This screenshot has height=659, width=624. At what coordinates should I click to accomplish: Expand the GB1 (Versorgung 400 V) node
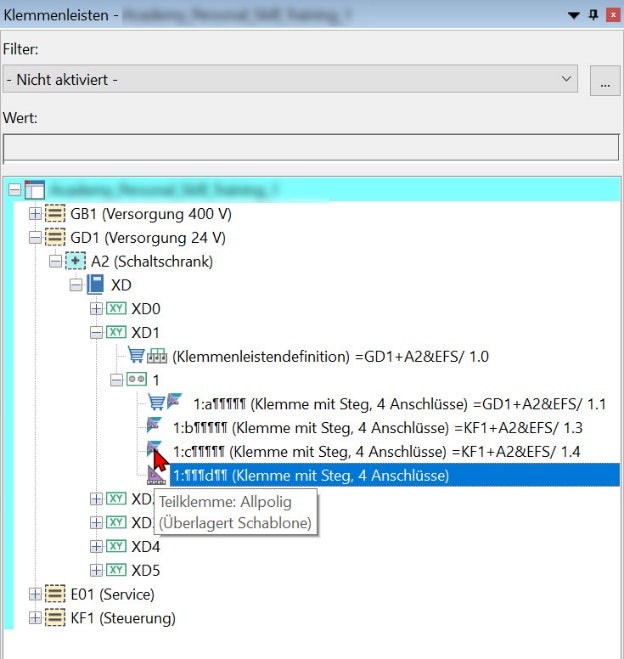36,214
